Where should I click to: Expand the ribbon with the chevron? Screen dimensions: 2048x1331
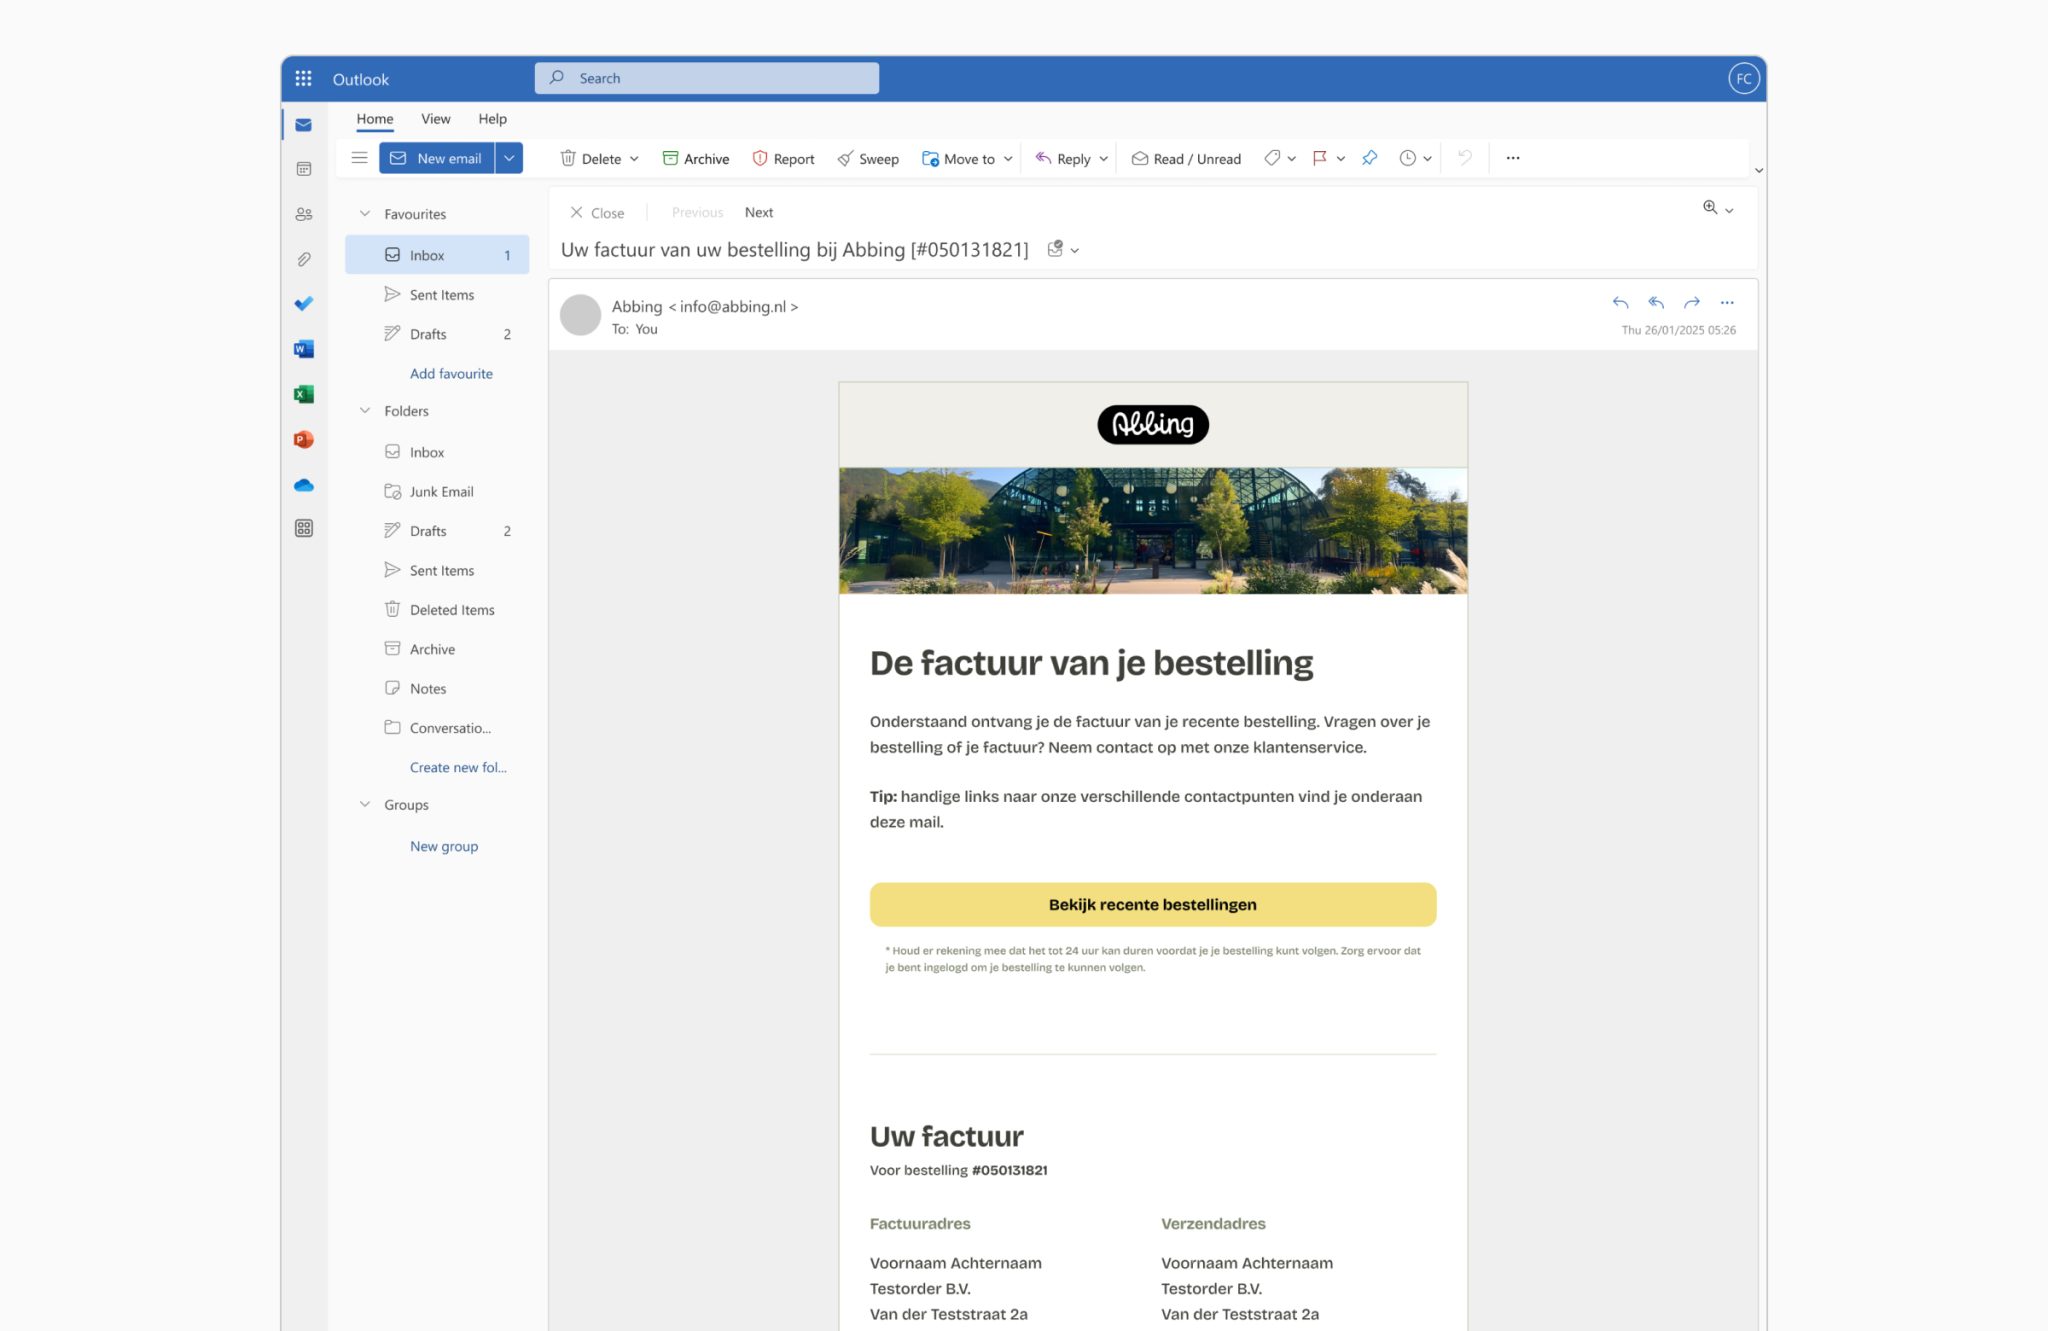point(1759,171)
